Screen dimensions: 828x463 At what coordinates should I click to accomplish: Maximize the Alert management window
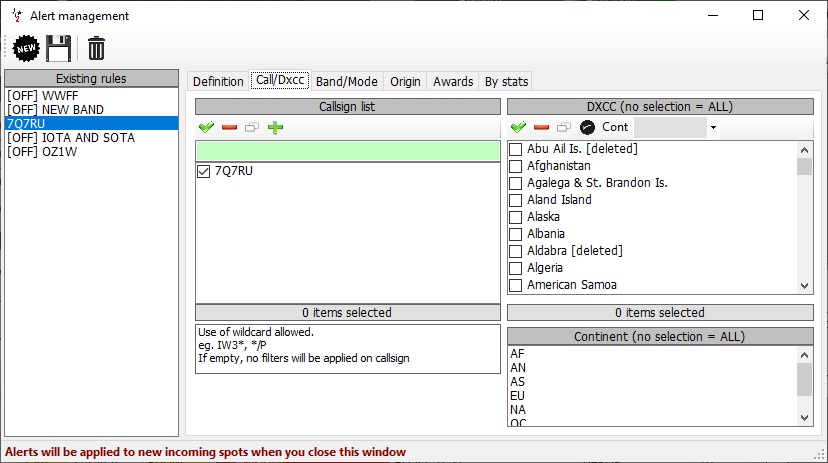758,15
